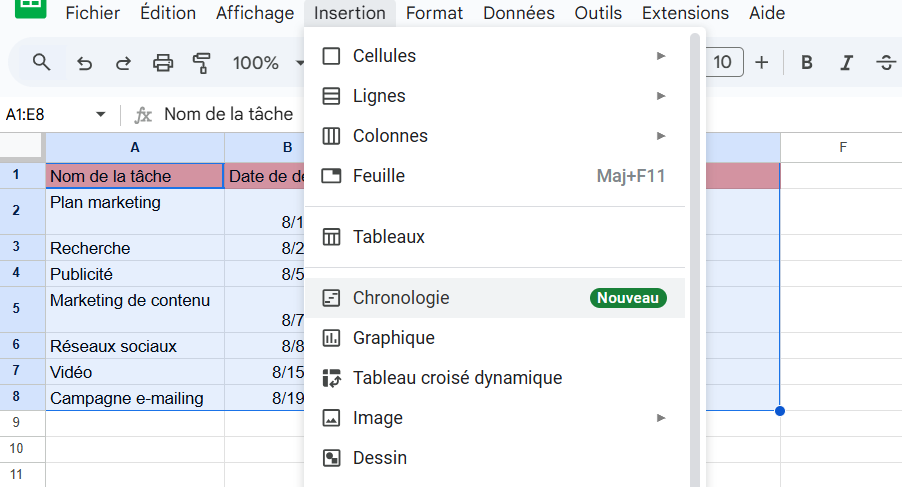902x487 pixels.
Task: Open the Outils menu
Action: (x=598, y=13)
